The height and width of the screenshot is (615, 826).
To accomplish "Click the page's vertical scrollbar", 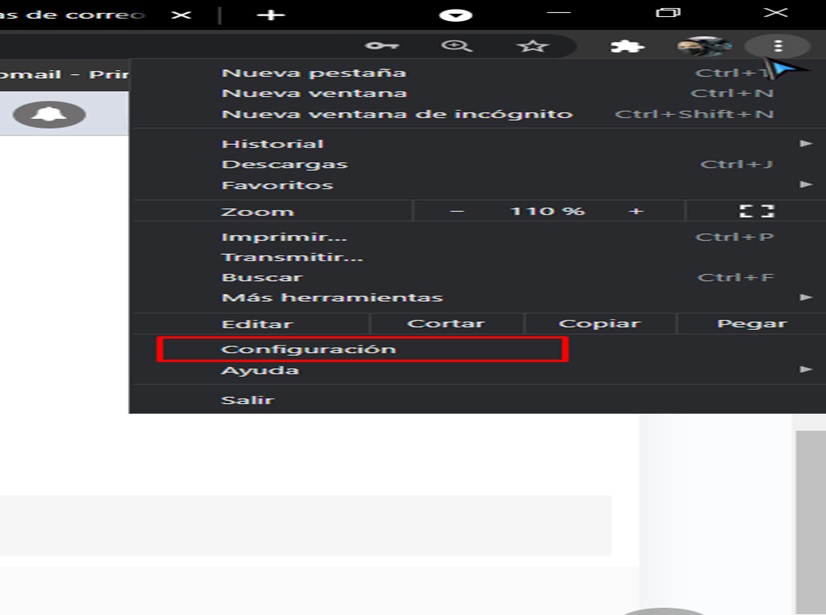I will tap(810, 522).
